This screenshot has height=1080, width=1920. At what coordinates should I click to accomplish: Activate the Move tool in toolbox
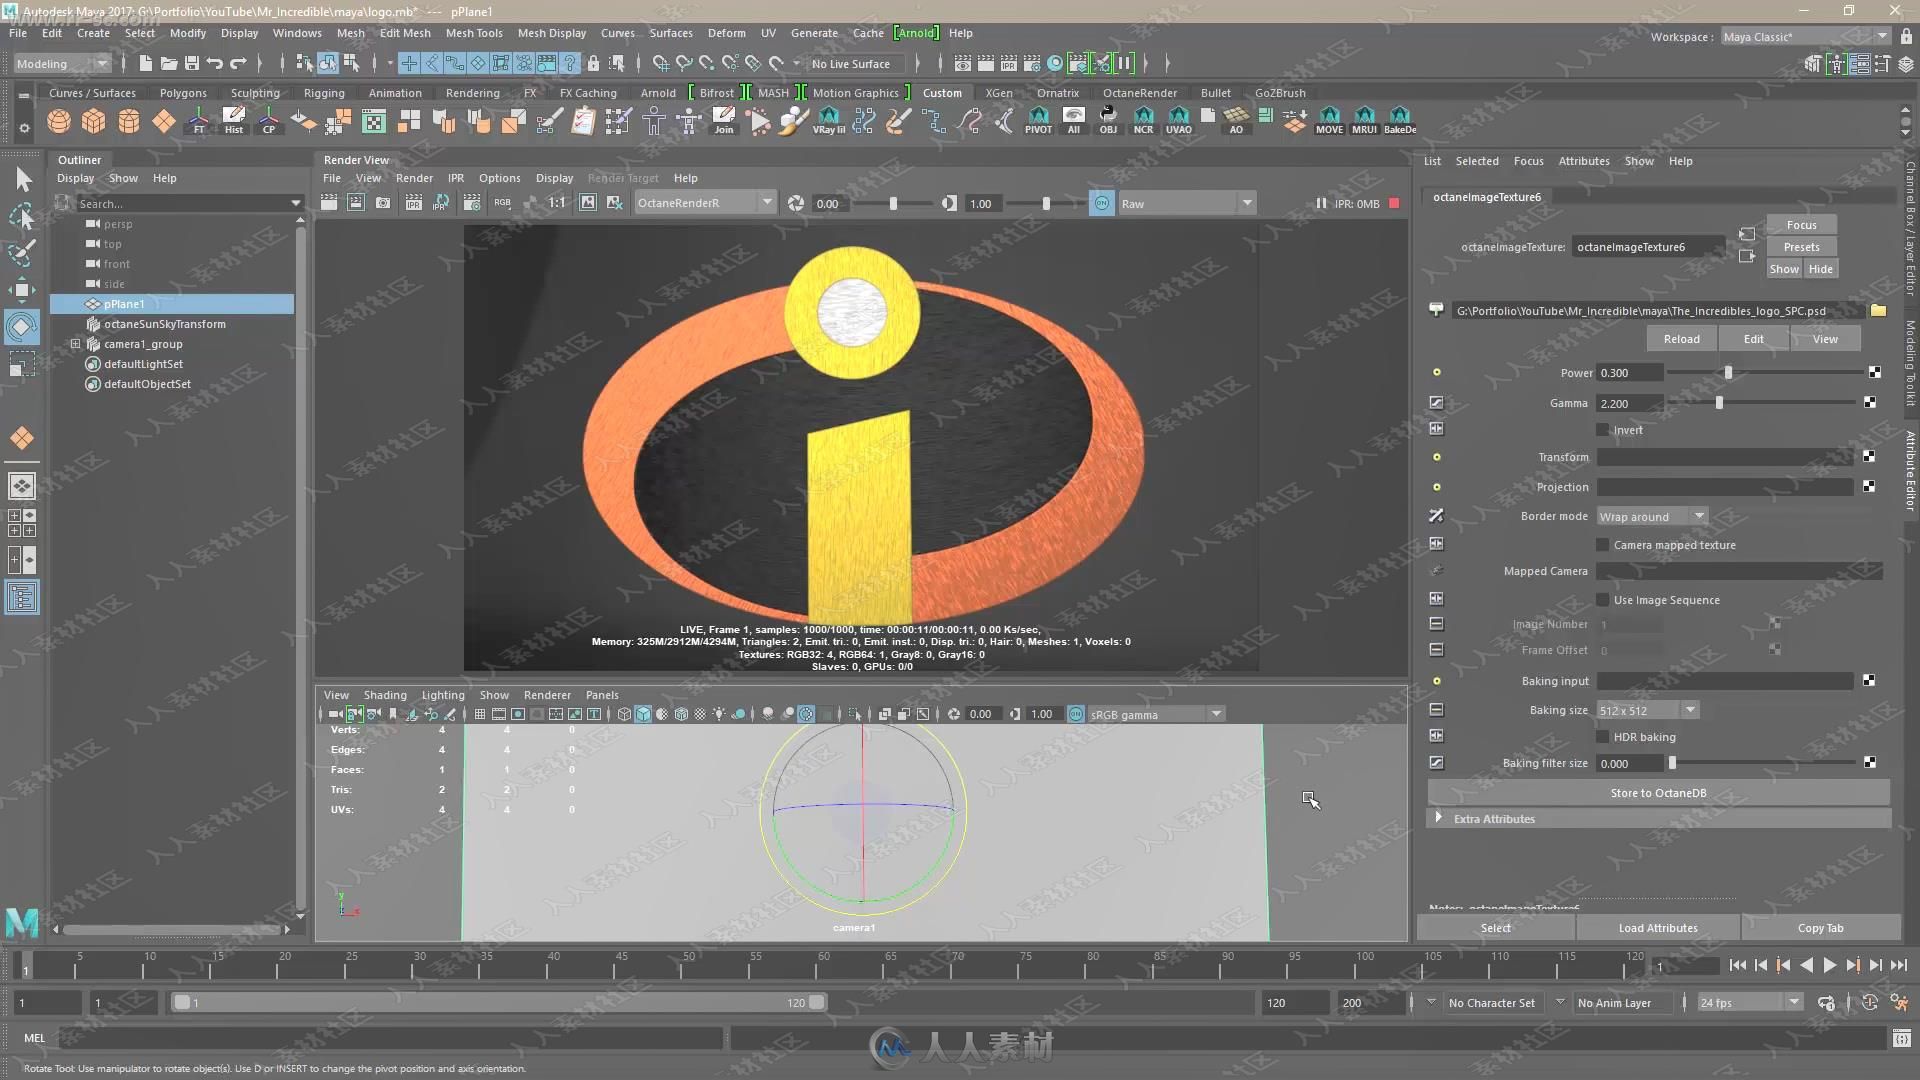coord(22,290)
